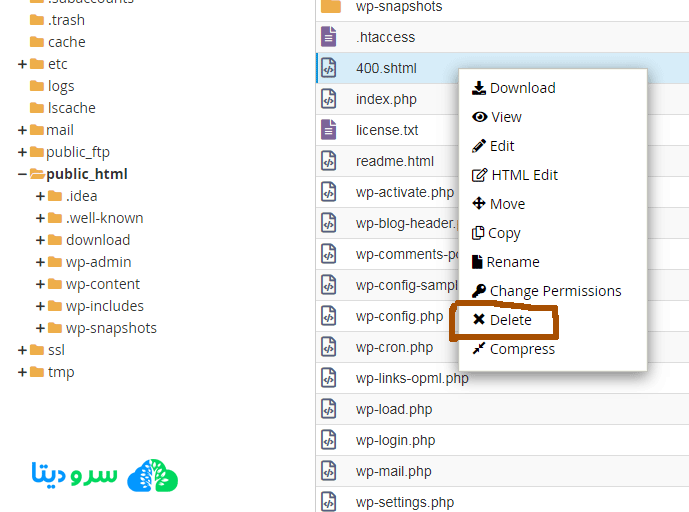
Task: Click the Download icon in context menu
Action: pyautogui.click(x=479, y=88)
